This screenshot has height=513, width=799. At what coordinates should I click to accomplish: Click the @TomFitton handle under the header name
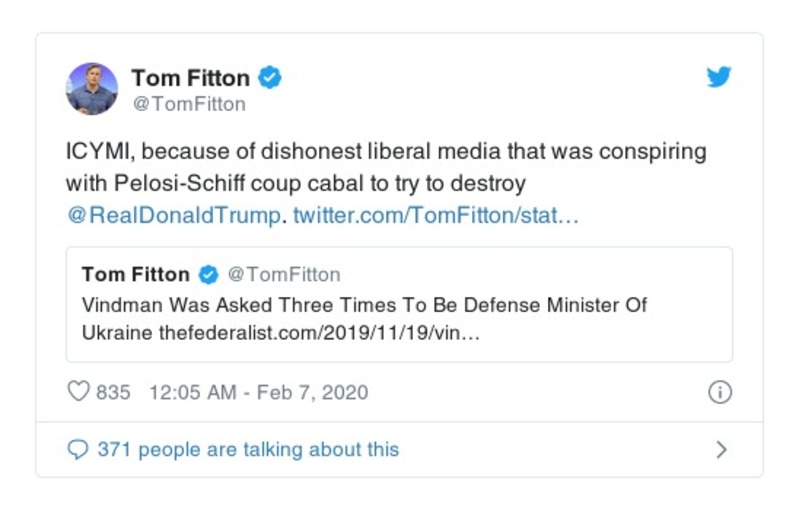[188, 104]
